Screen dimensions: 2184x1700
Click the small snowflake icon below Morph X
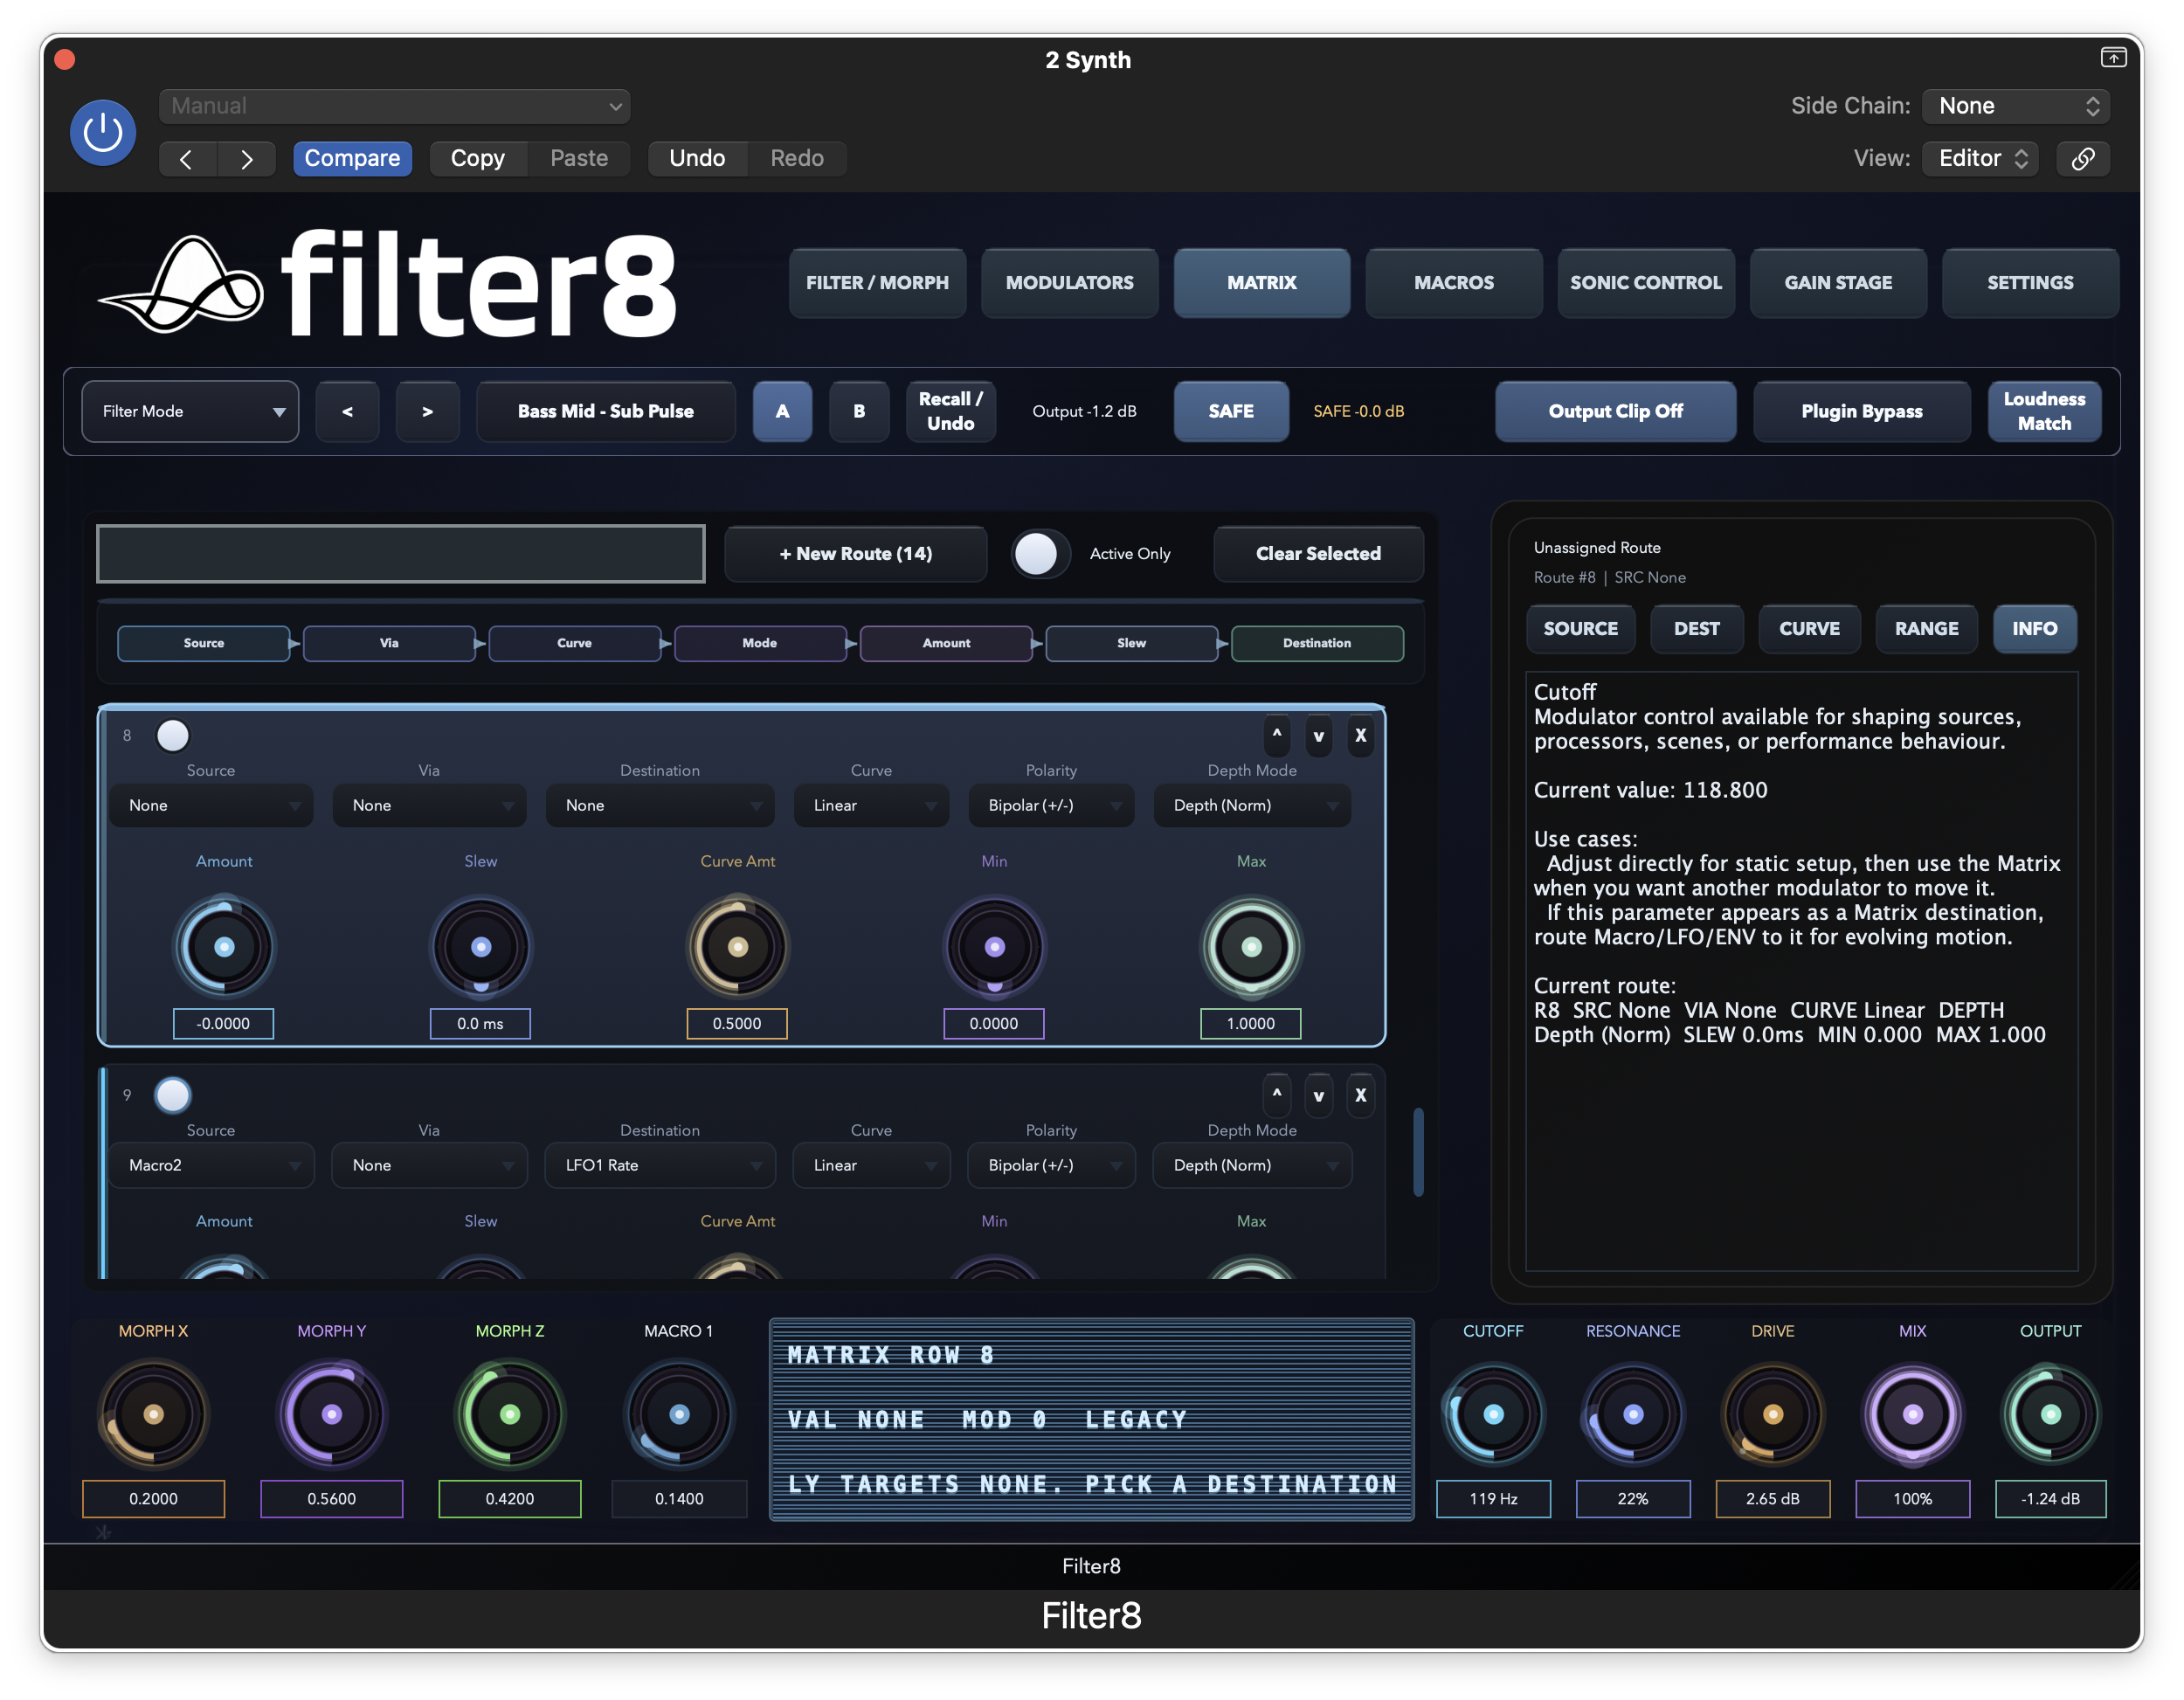click(x=103, y=1532)
